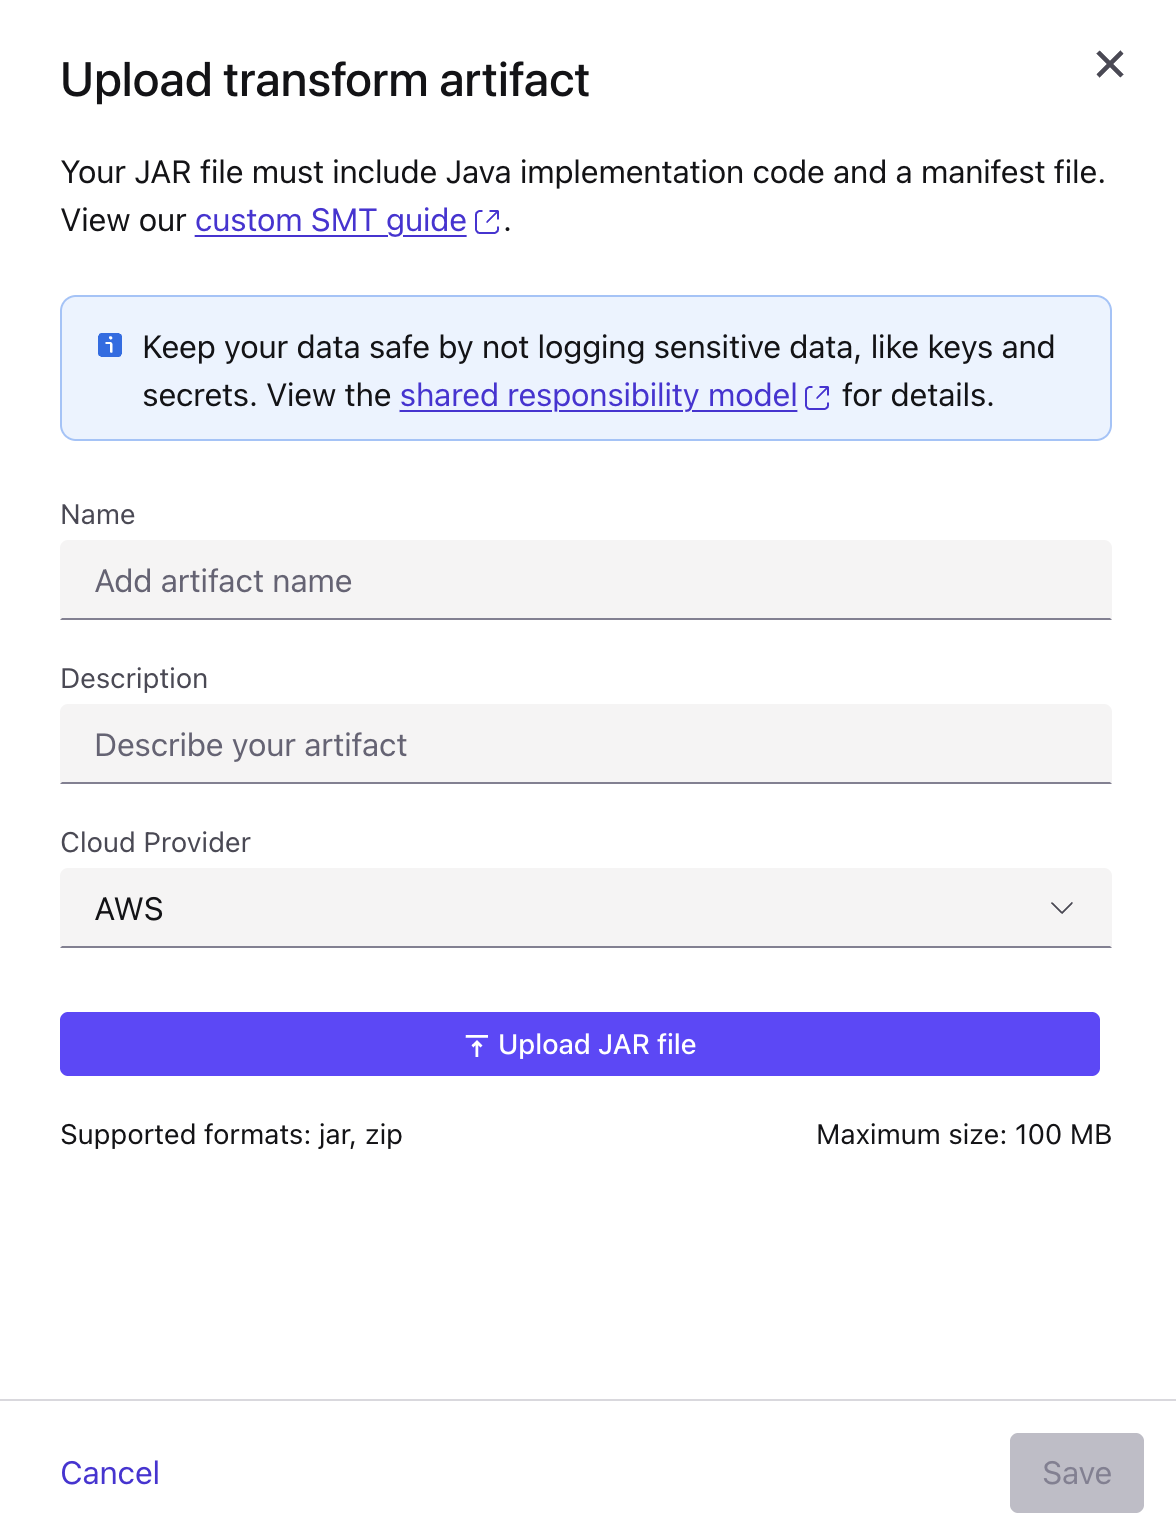Click the disabled Save button
Image resolution: width=1176 pixels, height=1532 pixels.
(x=1077, y=1473)
